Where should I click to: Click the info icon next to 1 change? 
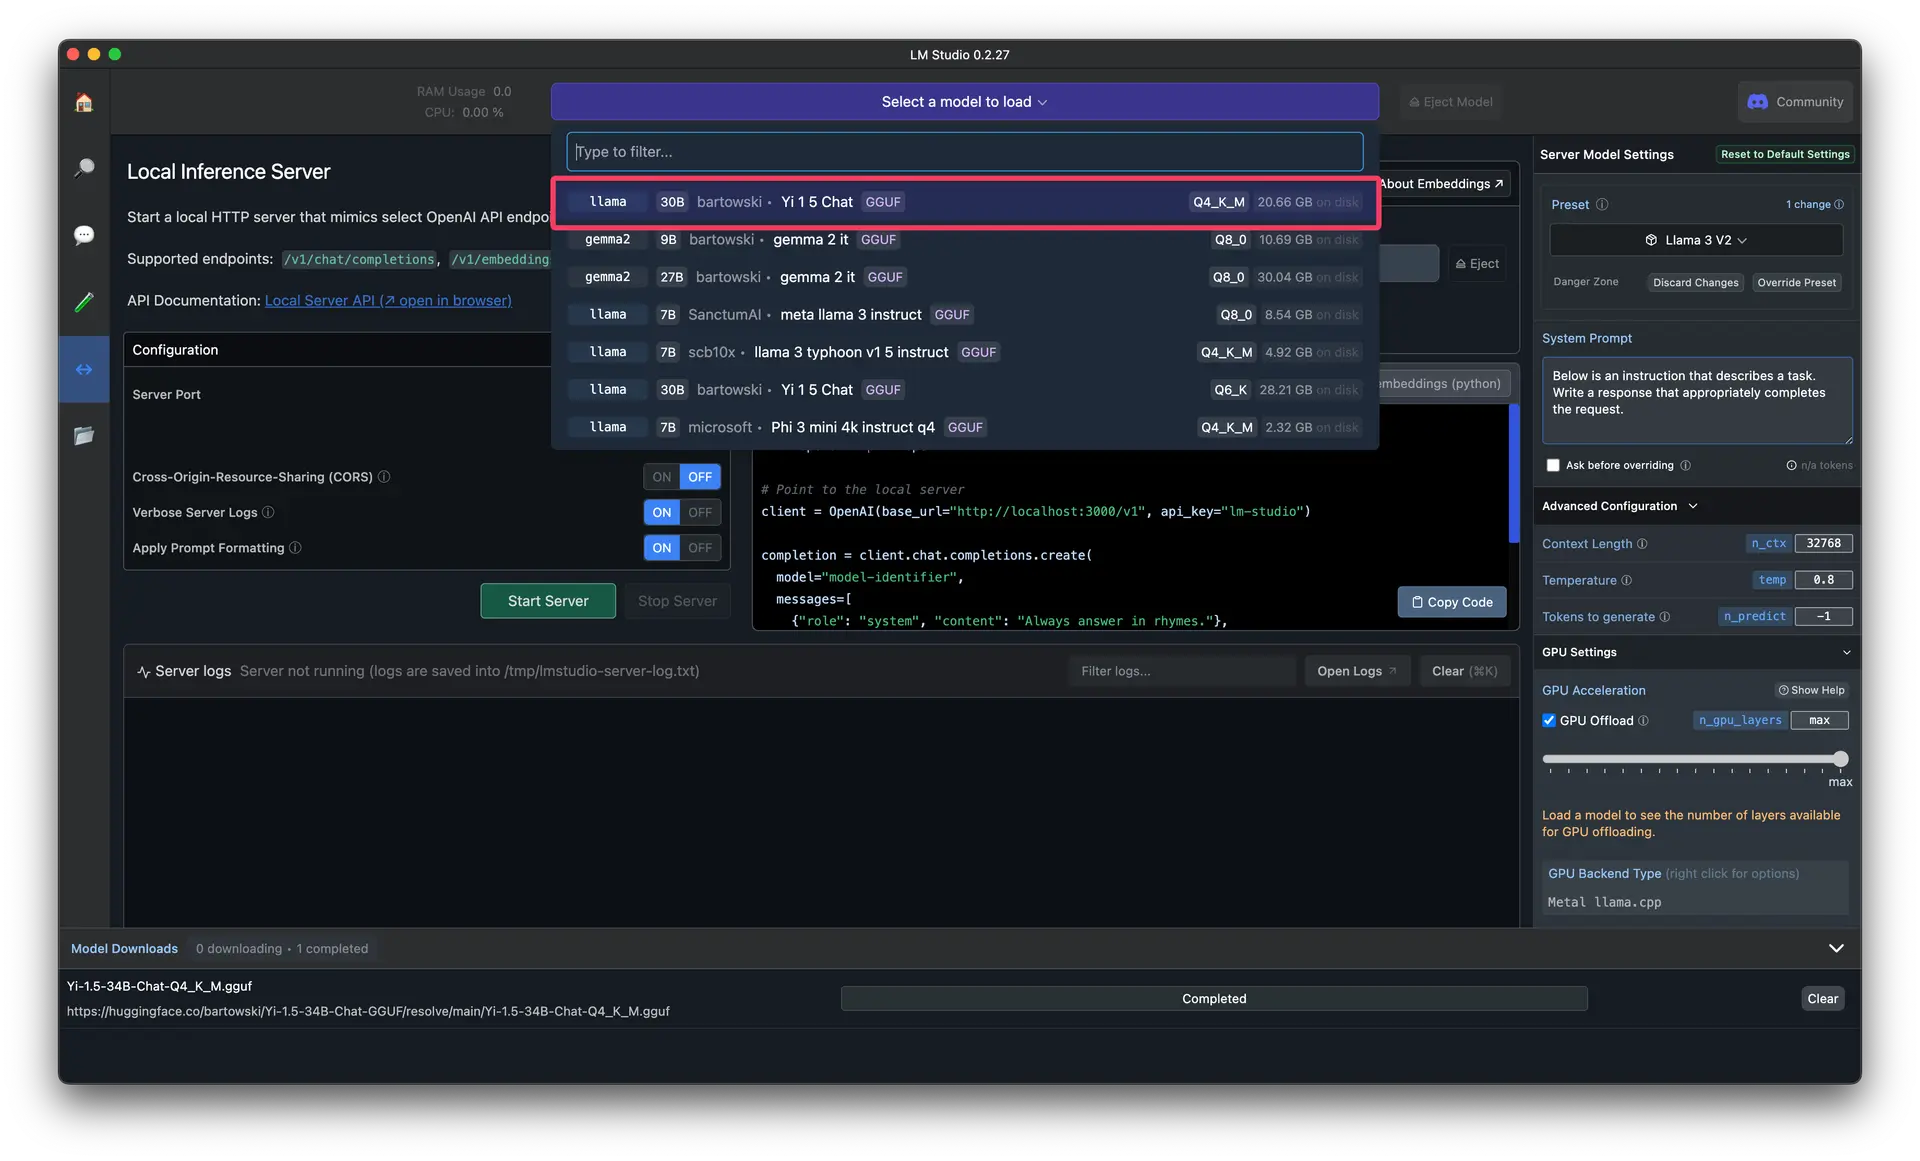(x=1839, y=205)
